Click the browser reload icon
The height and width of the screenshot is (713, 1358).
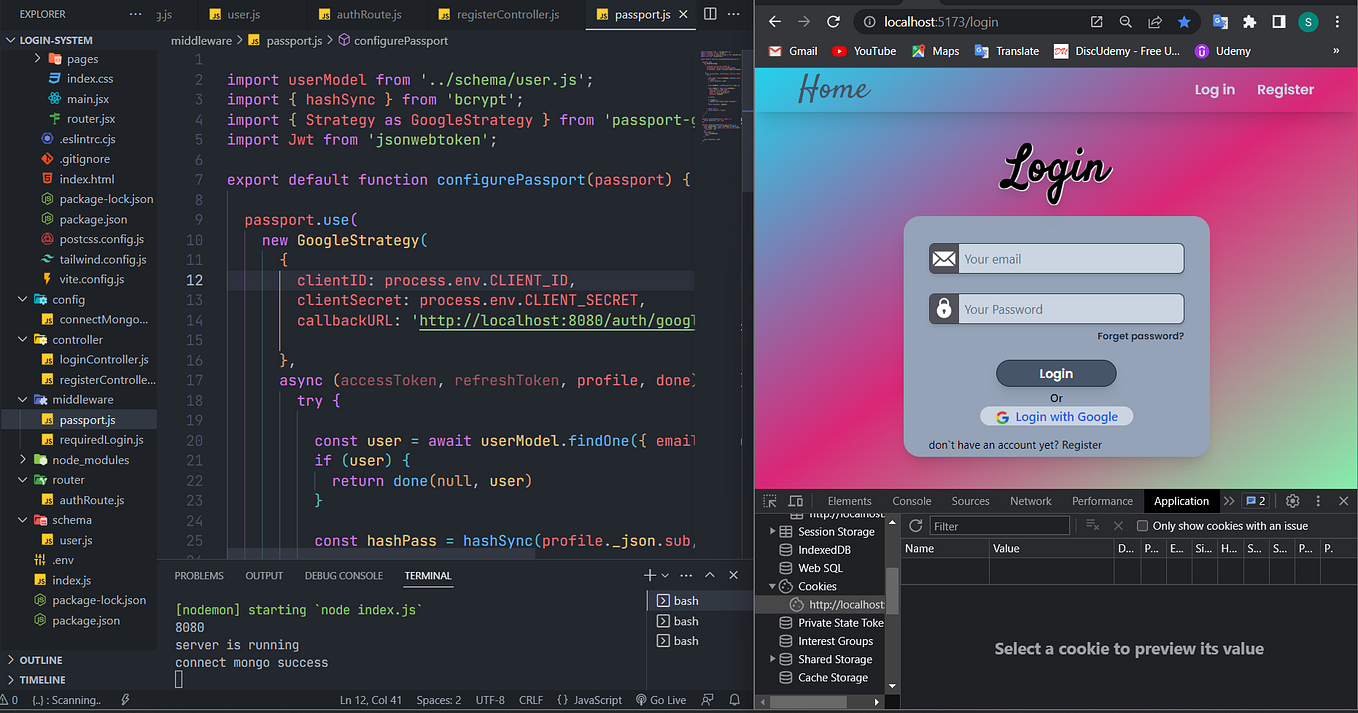[834, 21]
